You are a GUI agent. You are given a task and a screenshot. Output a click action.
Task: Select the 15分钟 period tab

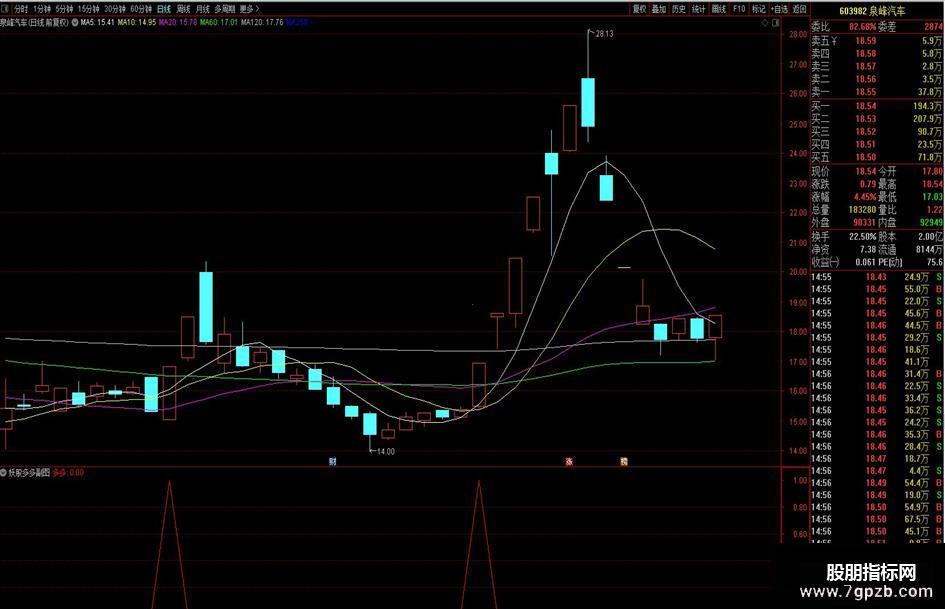[89, 9]
